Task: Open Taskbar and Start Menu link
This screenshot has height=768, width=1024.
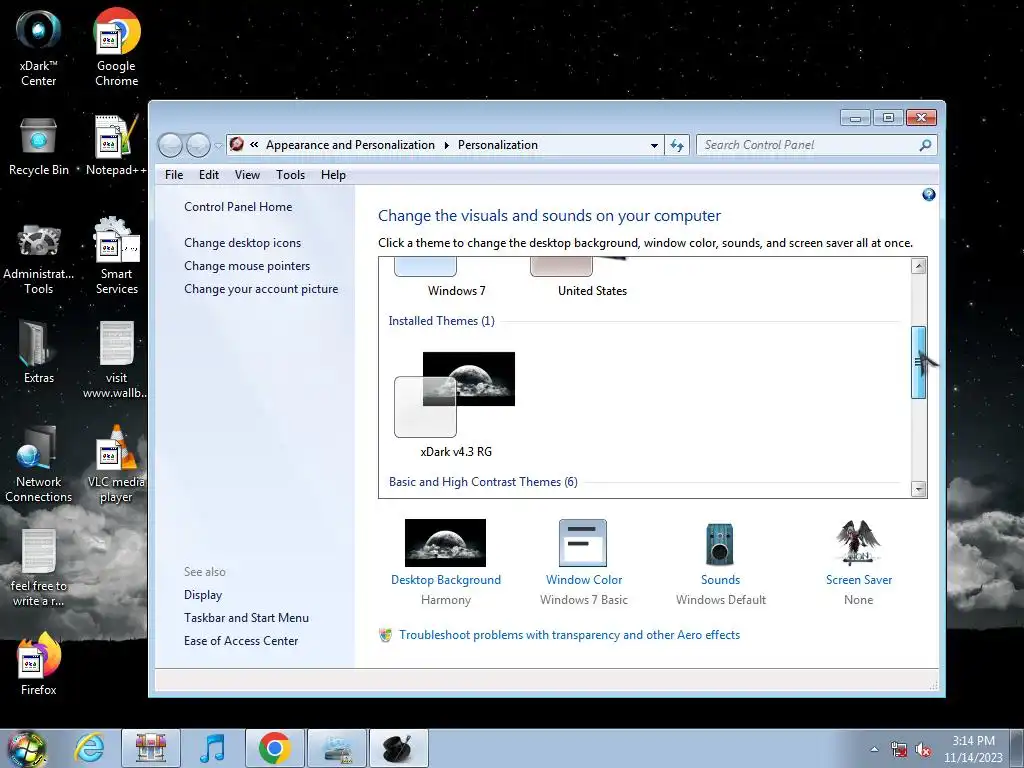Action: click(x=246, y=618)
